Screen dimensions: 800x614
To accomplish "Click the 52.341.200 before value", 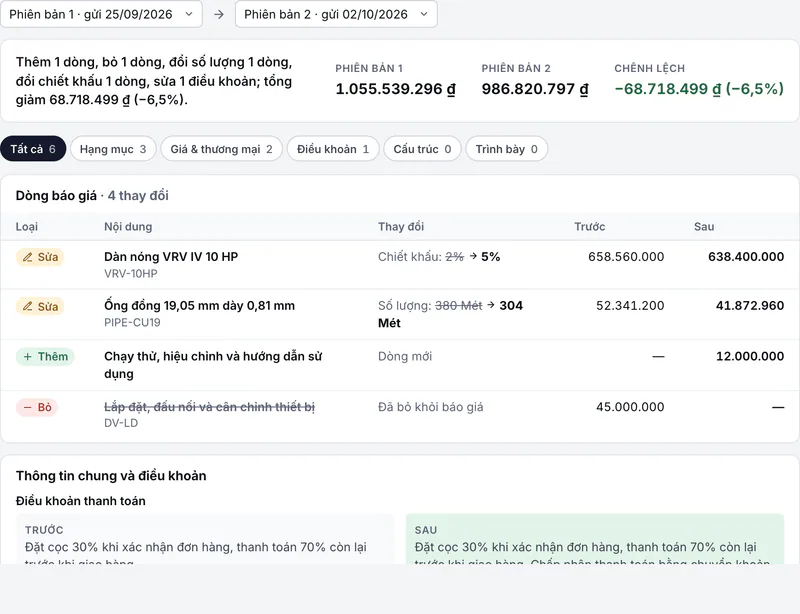I will (630, 306).
